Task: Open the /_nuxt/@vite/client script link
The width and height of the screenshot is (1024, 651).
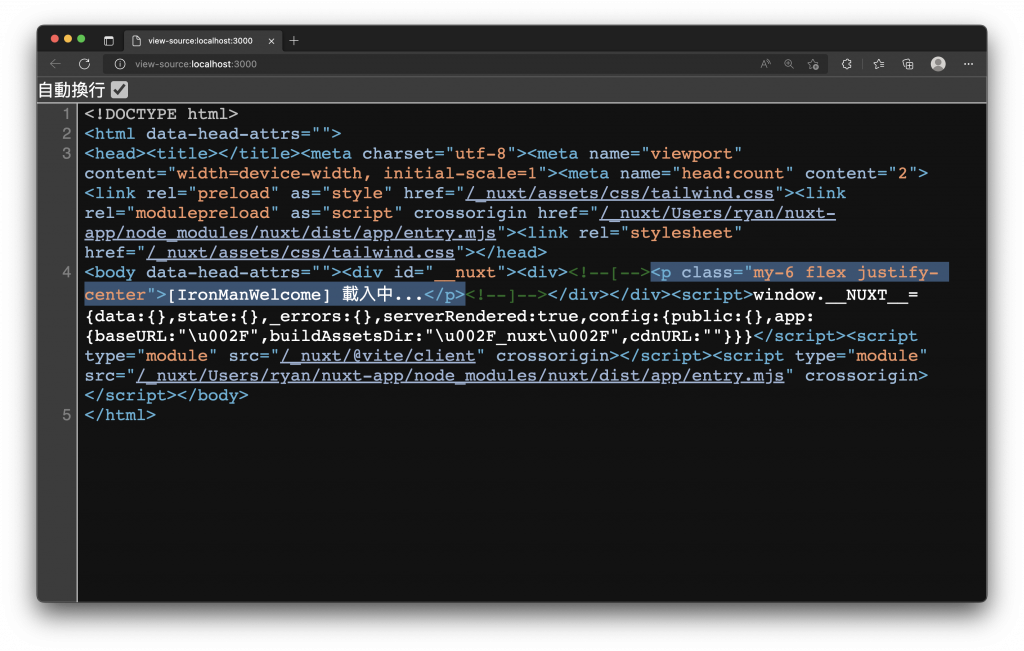Action: [x=377, y=356]
